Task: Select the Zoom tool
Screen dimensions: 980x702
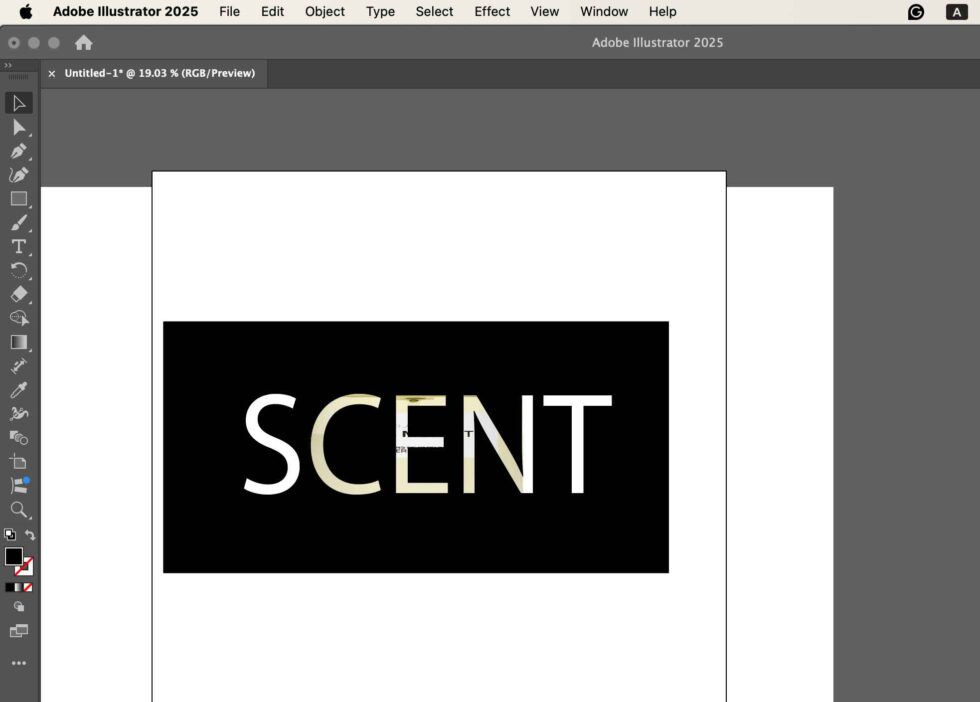Action: click(x=18, y=510)
